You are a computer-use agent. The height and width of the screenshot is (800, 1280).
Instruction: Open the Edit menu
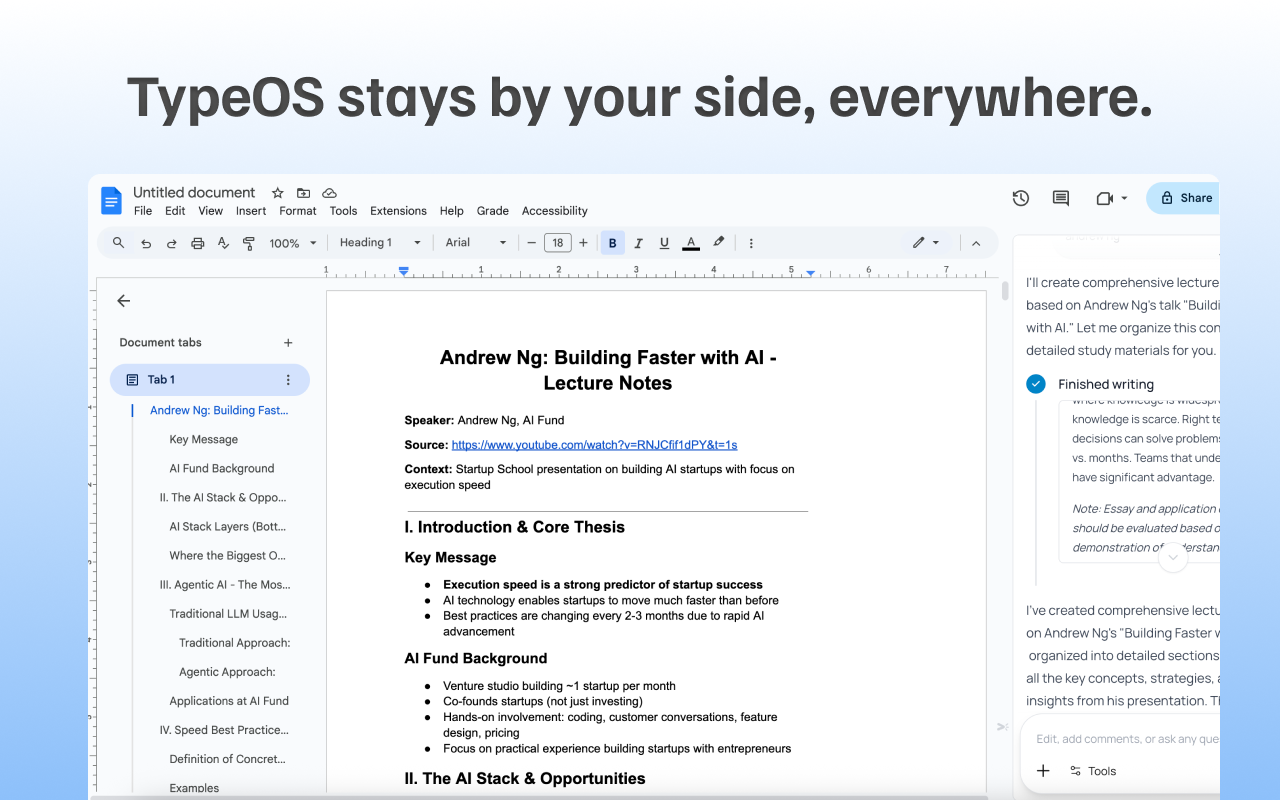click(175, 211)
